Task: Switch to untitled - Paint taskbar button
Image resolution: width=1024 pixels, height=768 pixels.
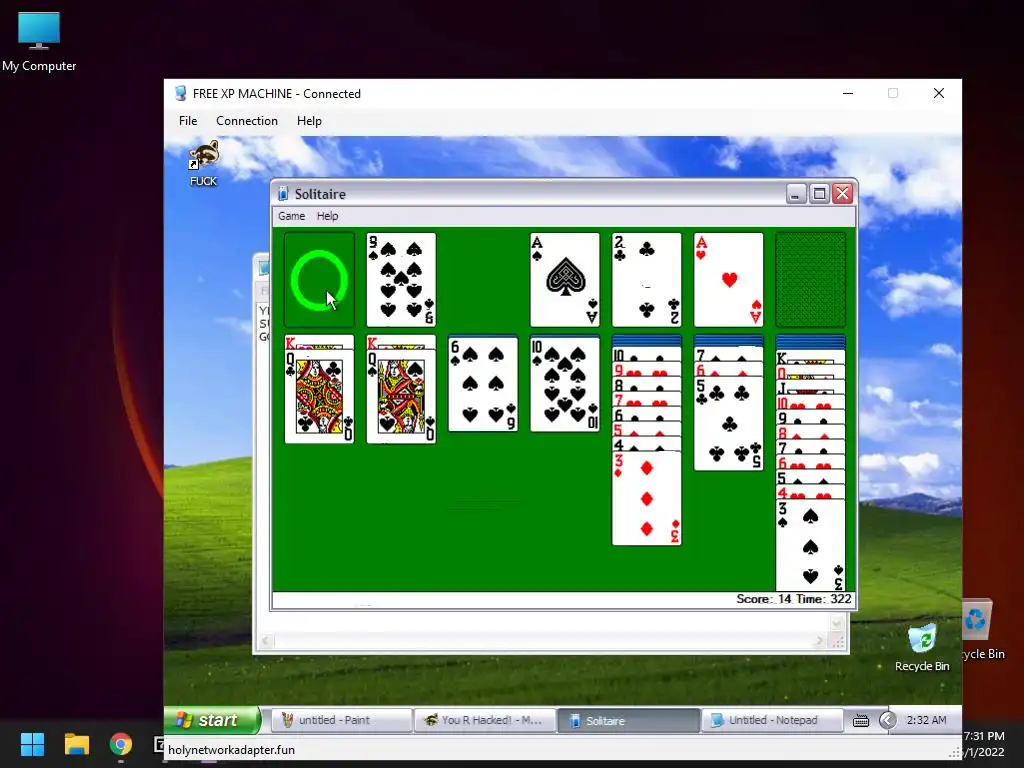Action: (341, 720)
